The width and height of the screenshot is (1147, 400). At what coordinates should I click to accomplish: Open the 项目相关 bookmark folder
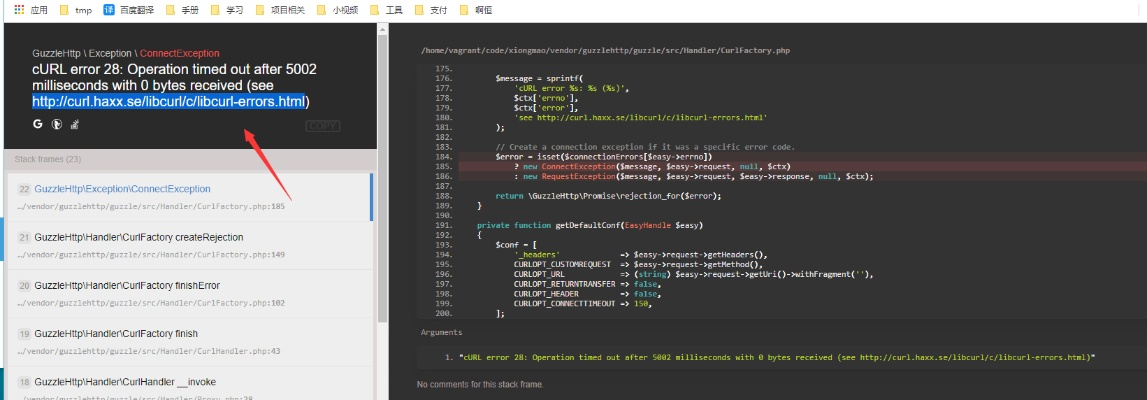279,10
